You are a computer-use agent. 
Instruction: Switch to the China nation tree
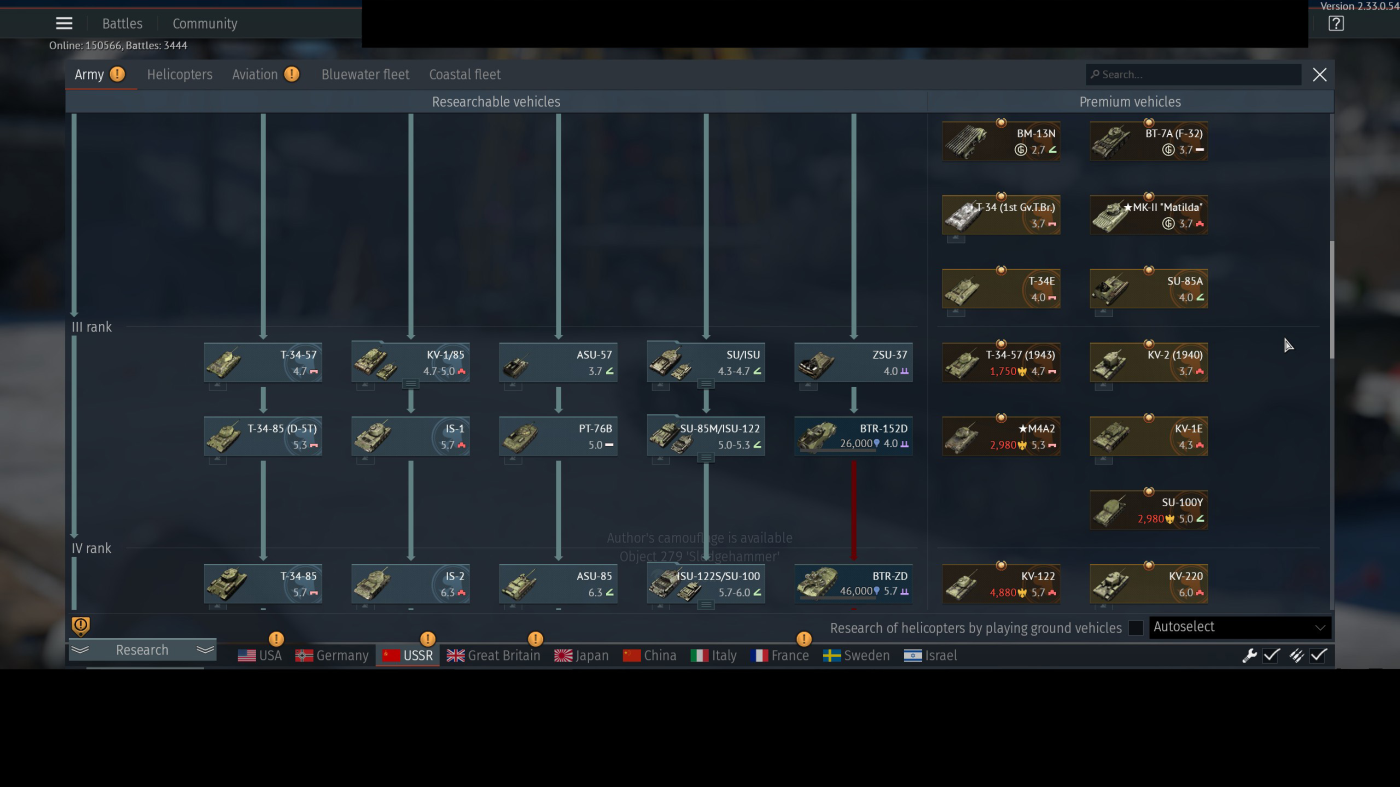point(649,656)
